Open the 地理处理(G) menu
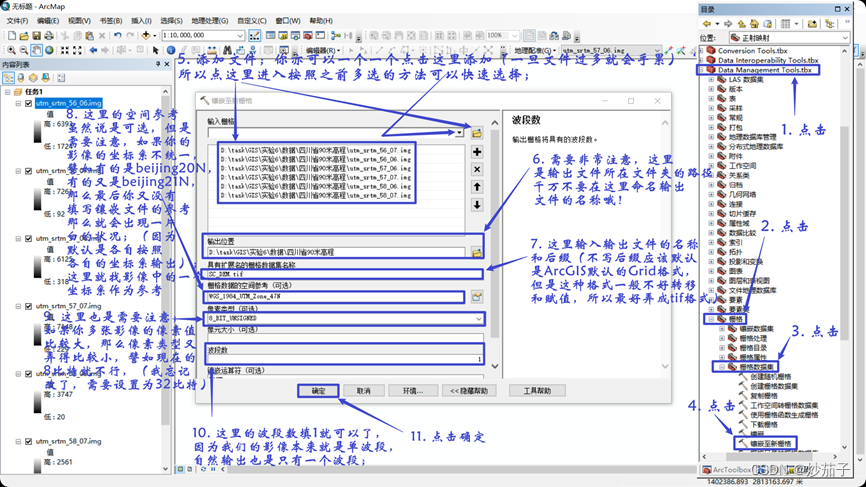The width and height of the screenshot is (866, 487). pyautogui.click(x=210, y=20)
